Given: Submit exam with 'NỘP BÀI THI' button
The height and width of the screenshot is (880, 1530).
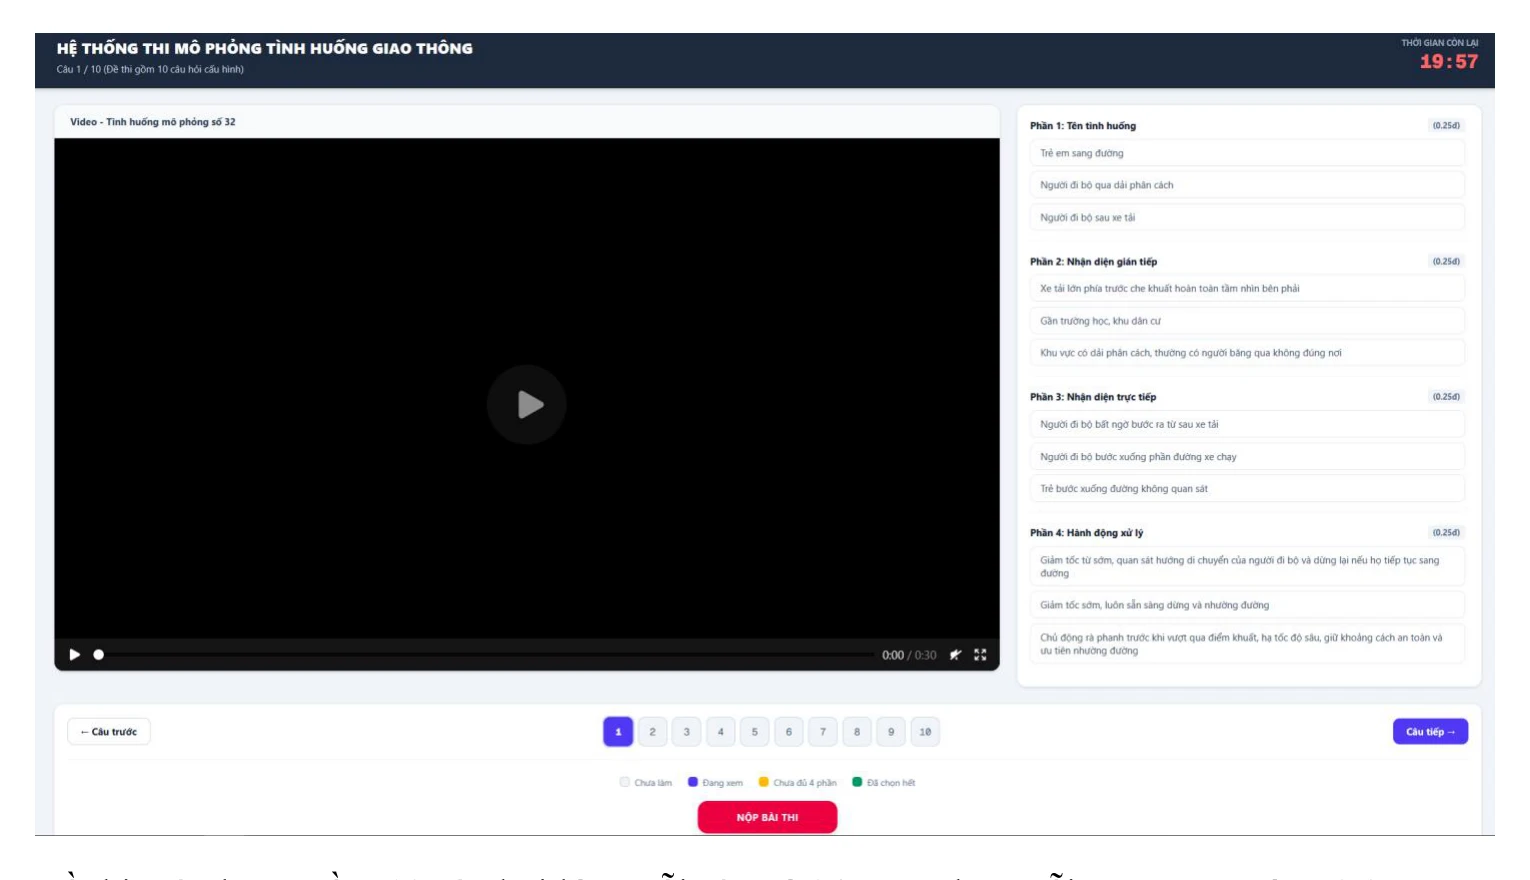Looking at the screenshot, I should [x=767, y=817].
